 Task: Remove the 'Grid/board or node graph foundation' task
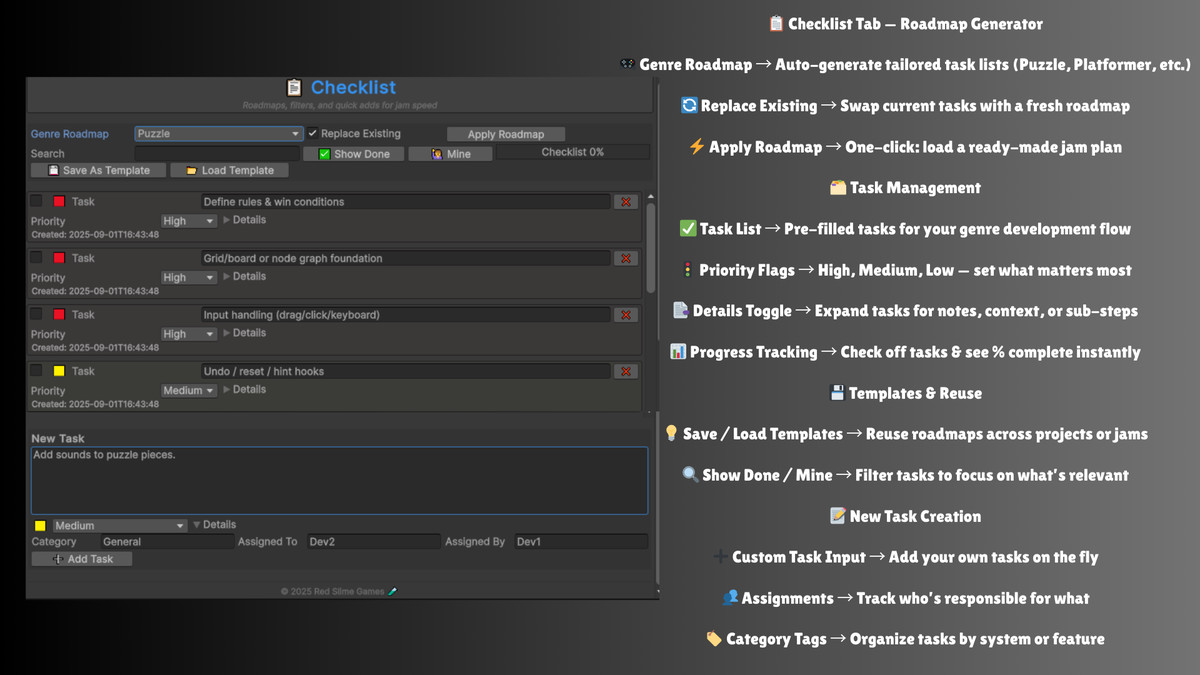[626, 258]
